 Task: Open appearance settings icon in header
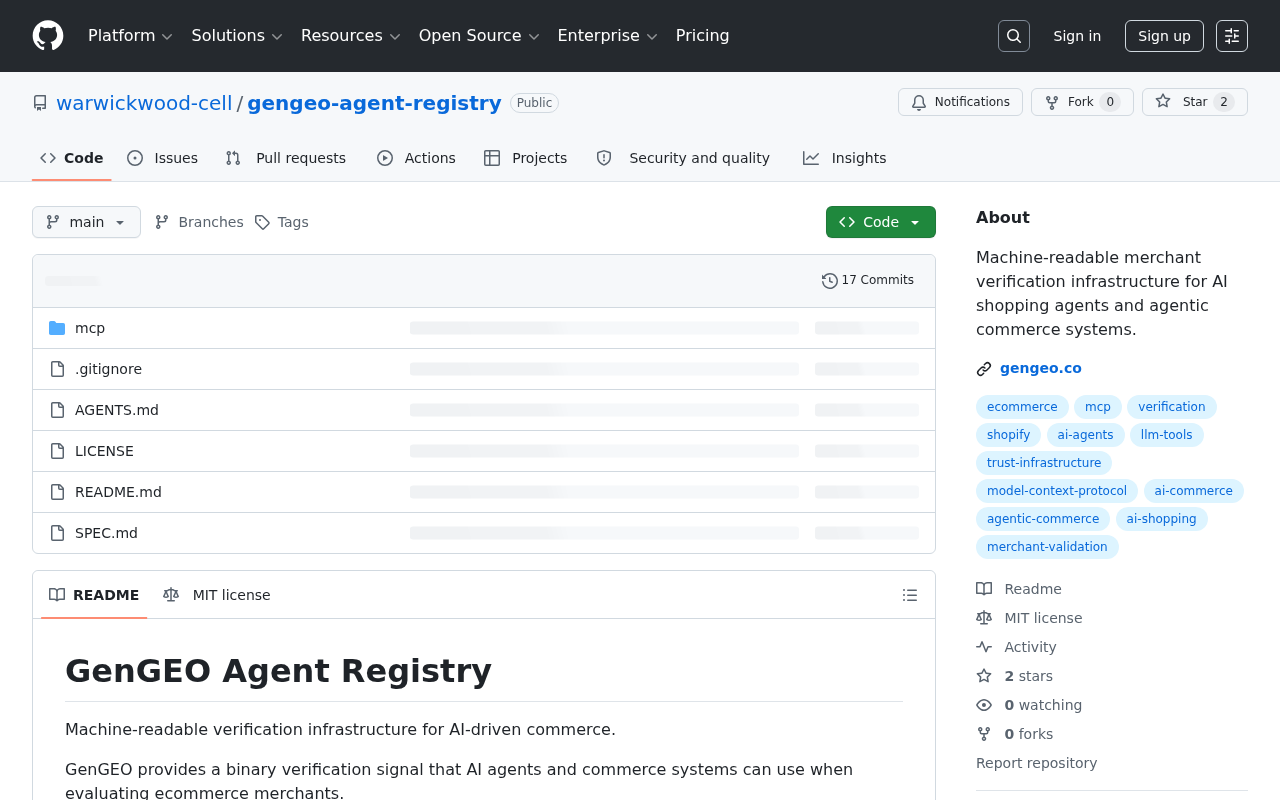pos(1232,36)
